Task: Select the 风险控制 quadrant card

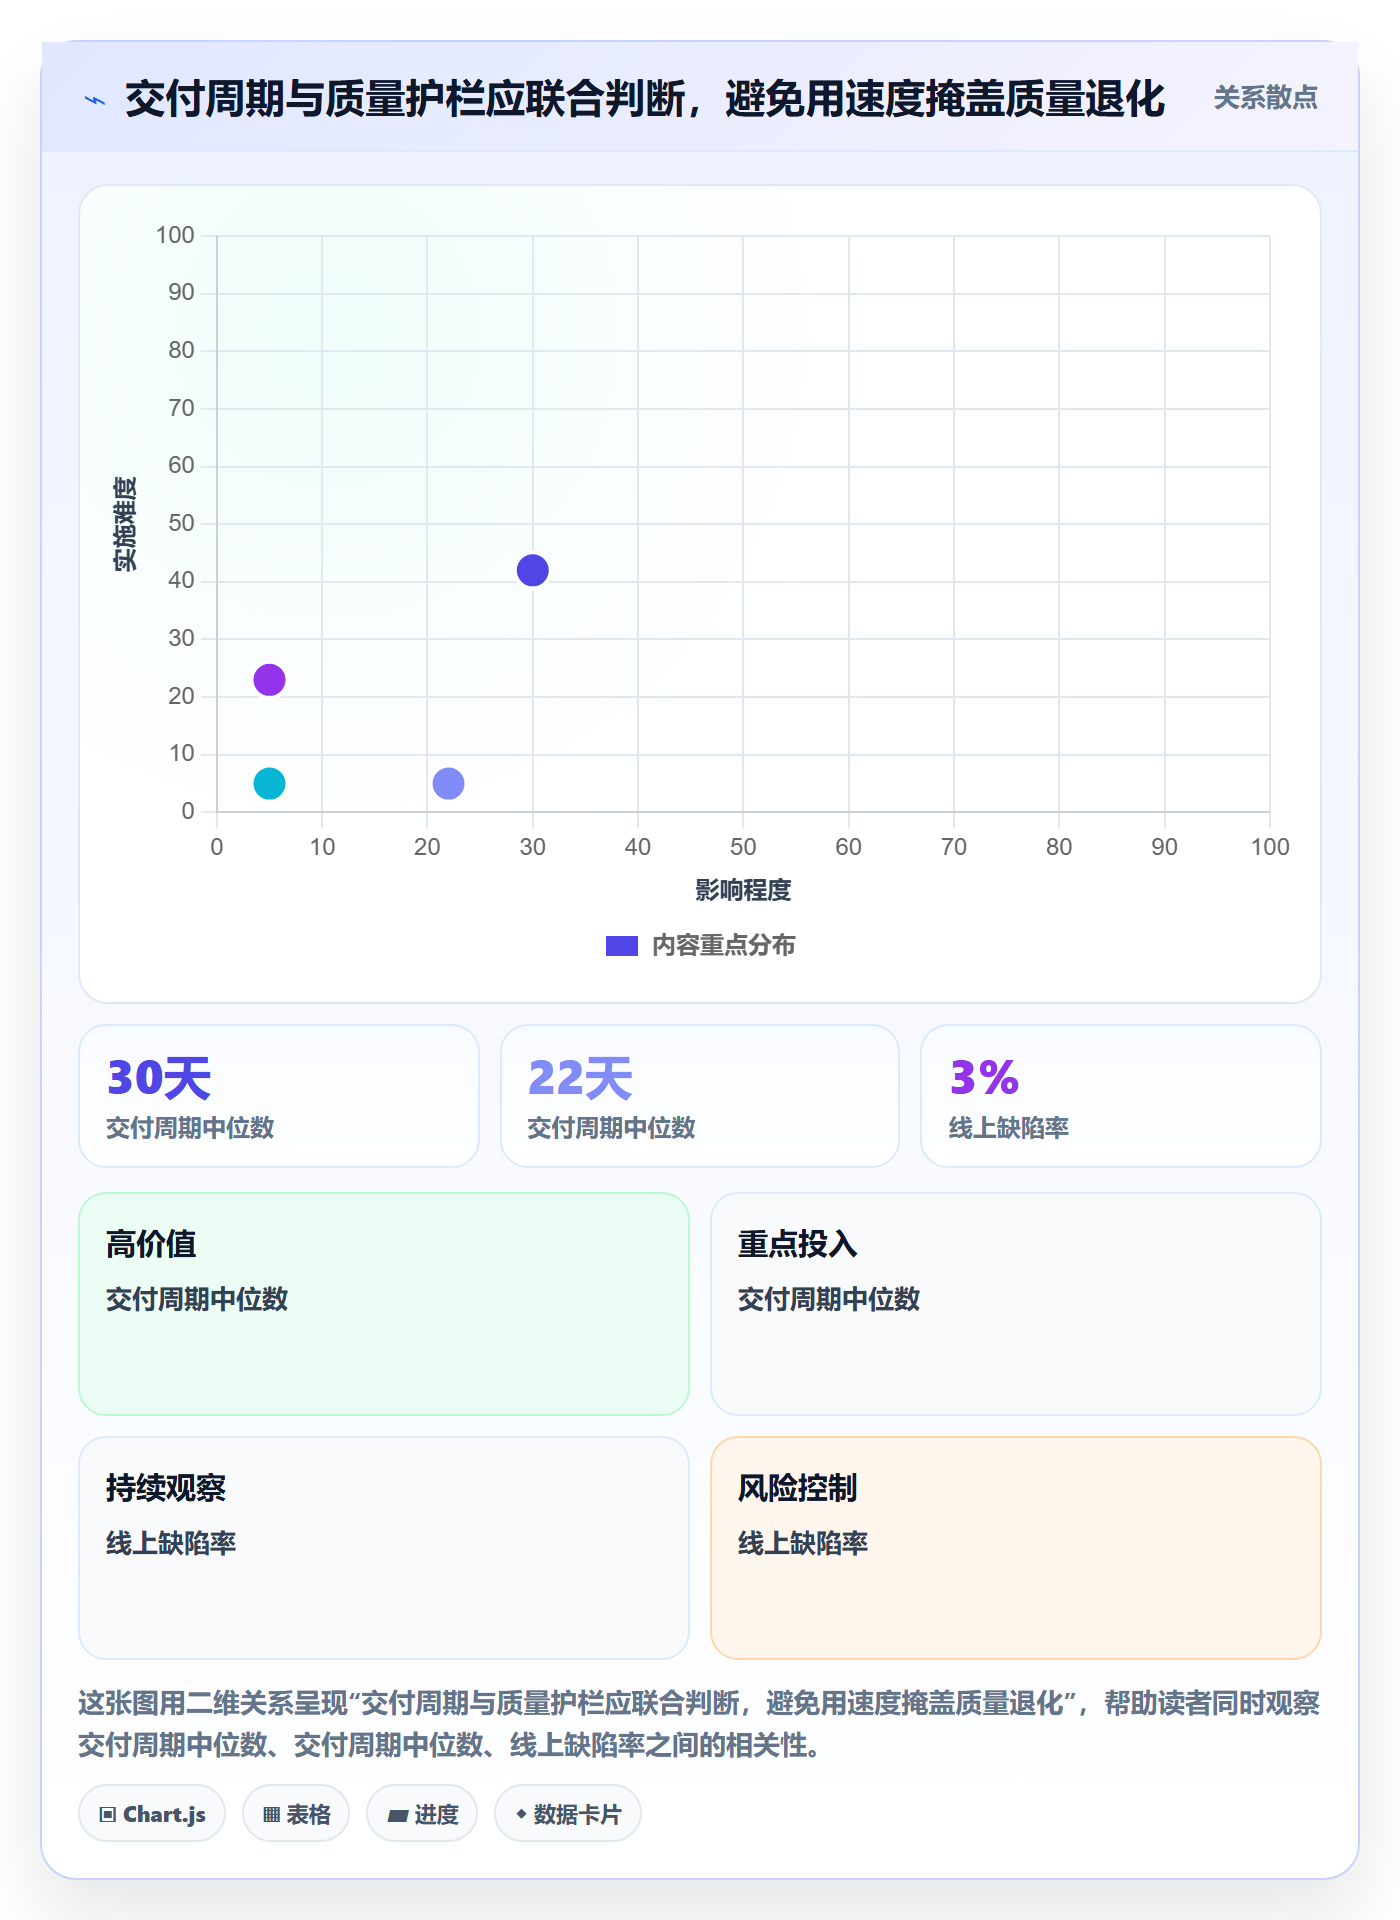Action: (1016, 1548)
